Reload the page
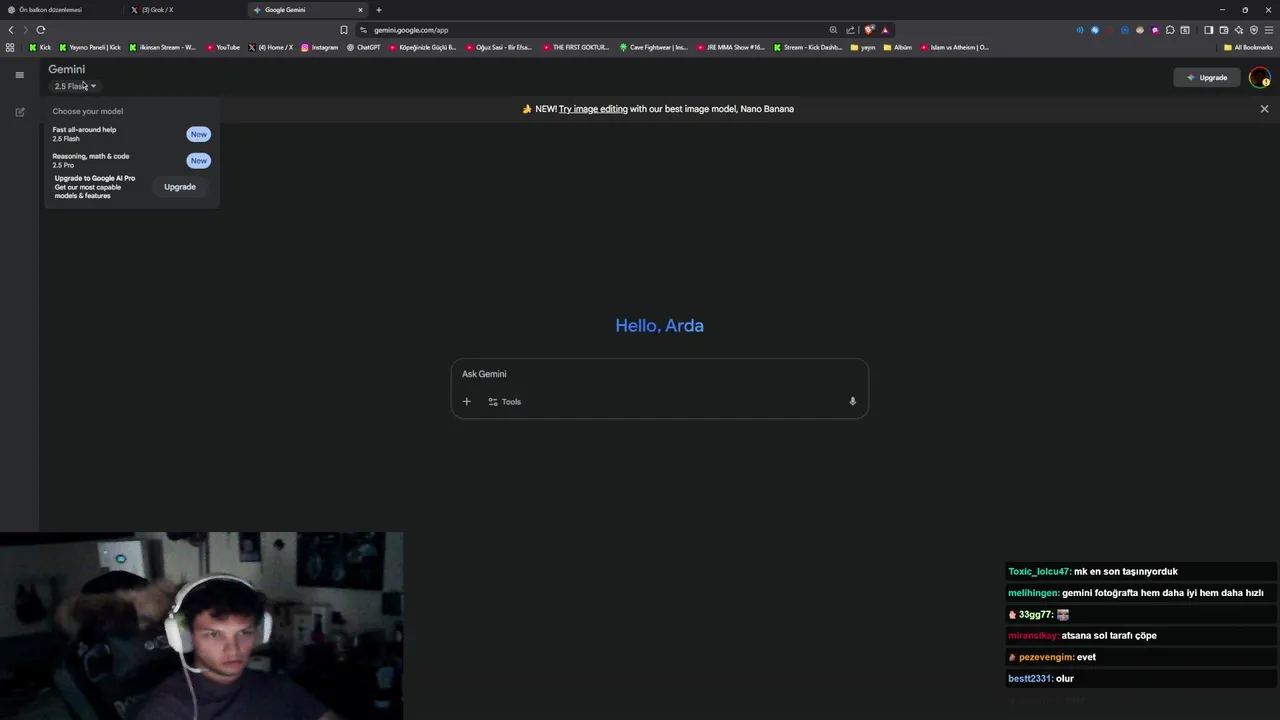The width and height of the screenshot is (1280, 720). coord(40,30)
